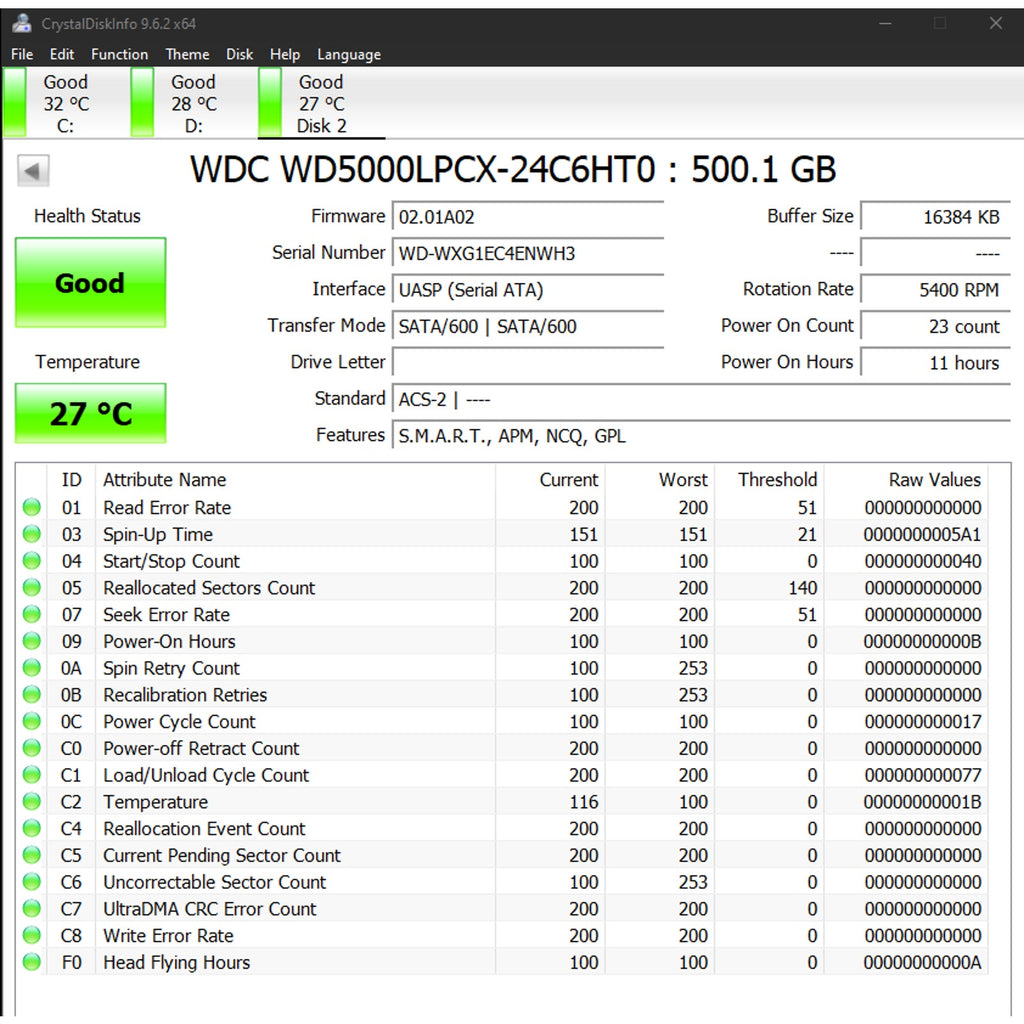Open the Disk menu

(239, 54)
